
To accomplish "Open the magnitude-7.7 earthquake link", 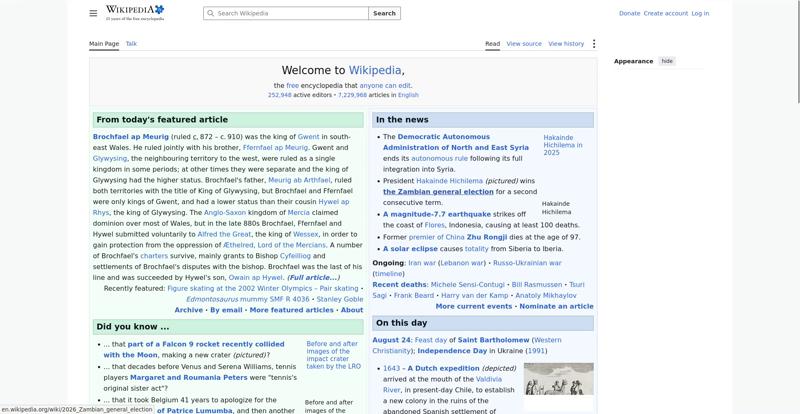I will point(437,214).
